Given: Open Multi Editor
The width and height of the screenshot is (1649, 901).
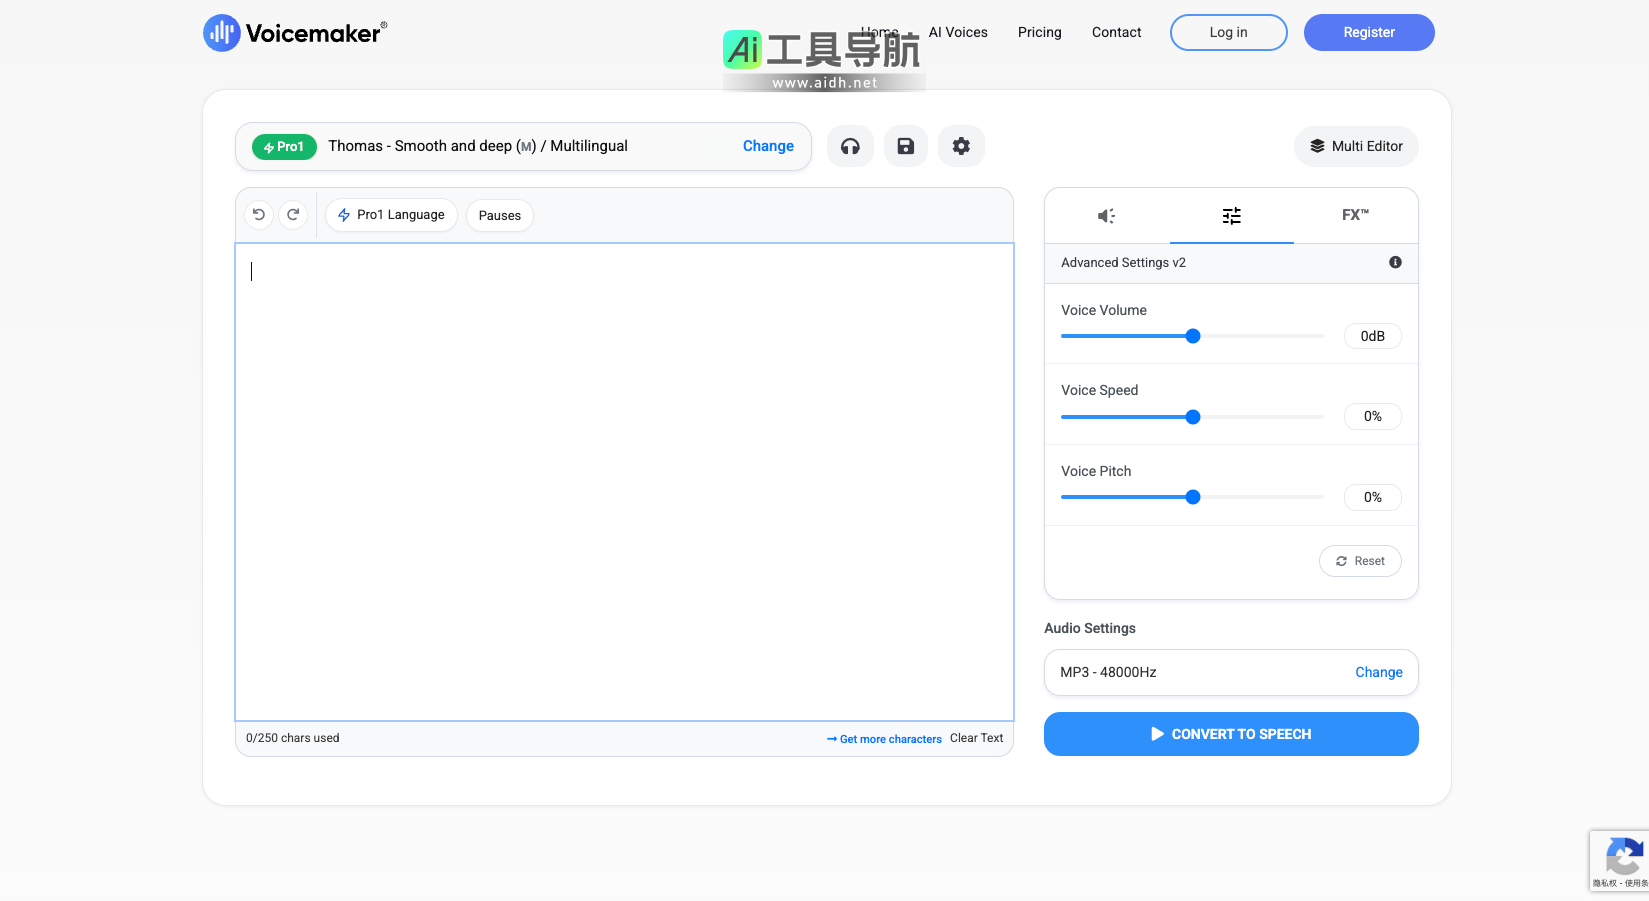Looking at the screenshot, I should (x=1356, y=146).
